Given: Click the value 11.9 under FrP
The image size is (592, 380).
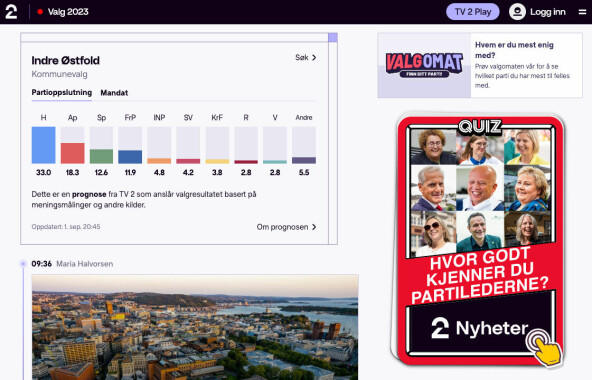Looking at the screenshot, I should tap(130, 173).
